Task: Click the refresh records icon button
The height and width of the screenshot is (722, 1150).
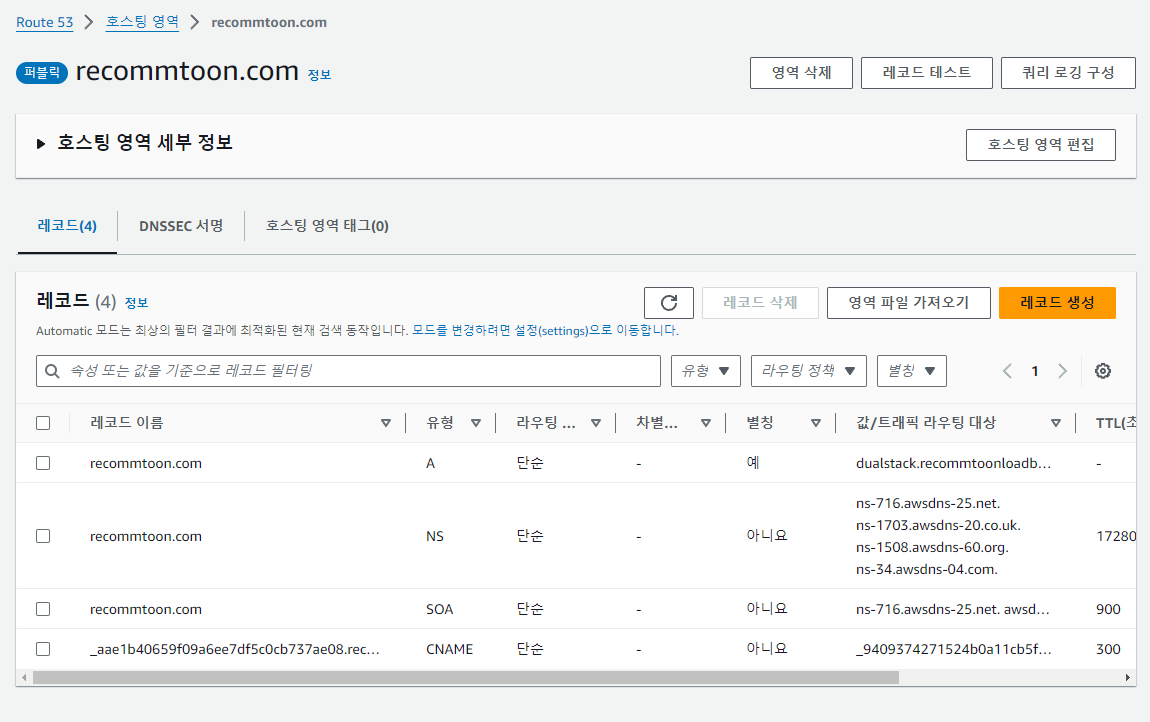Action: pyautogui.click(x=668, y=303)
